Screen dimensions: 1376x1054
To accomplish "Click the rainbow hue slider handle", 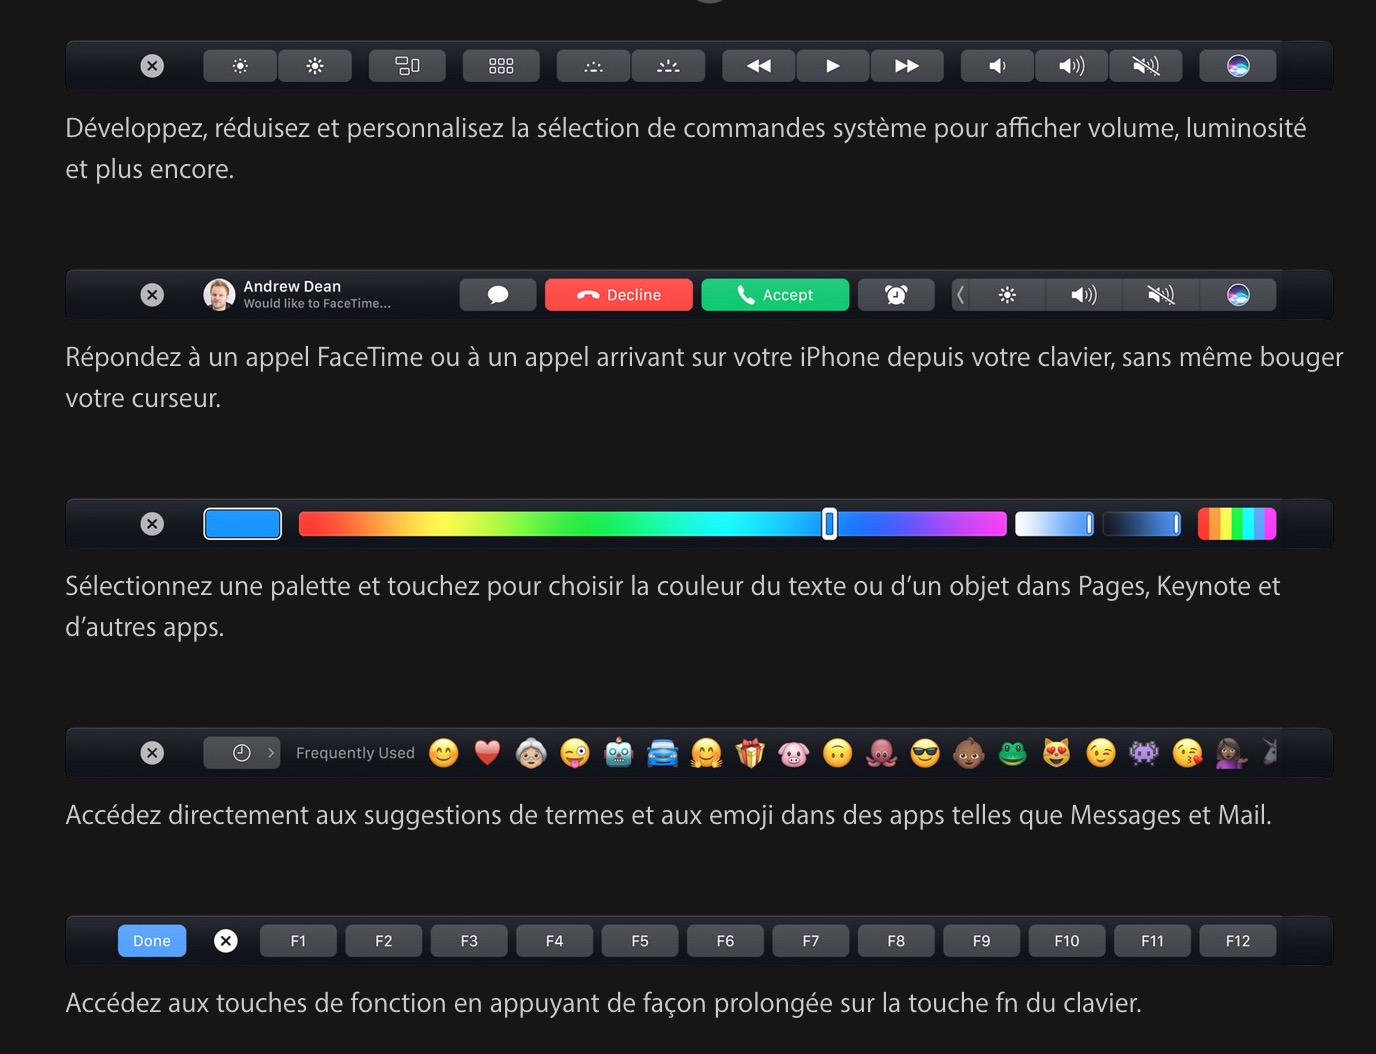I will tap(829, 524).
